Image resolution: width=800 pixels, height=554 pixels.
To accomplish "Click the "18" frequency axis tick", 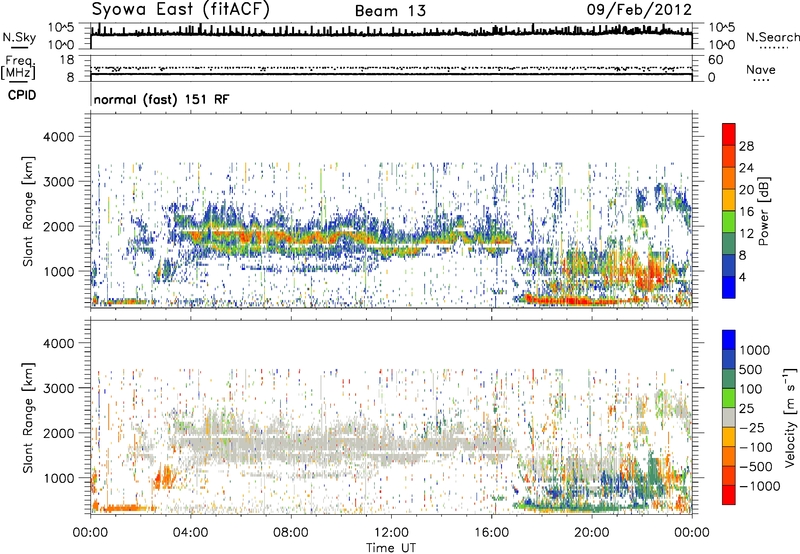I will pos(66,60).
